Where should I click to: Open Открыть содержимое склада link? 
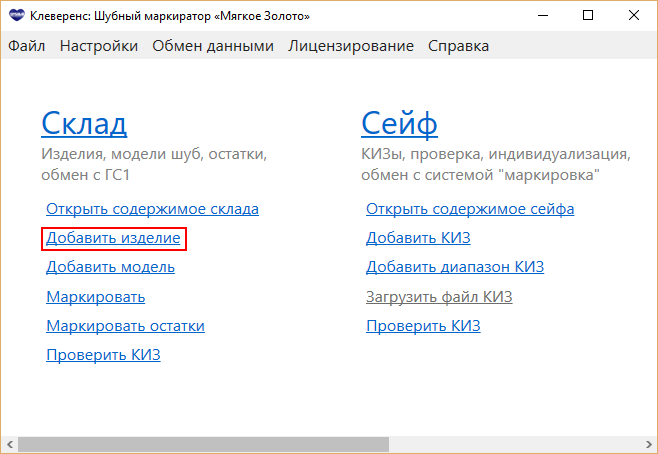click(152, 209)
